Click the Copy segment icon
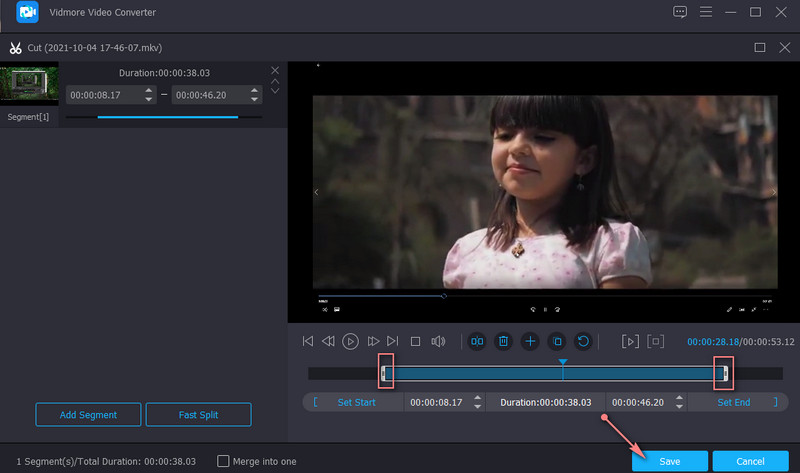This screenshot has width=800, height=473. point(557,341)
